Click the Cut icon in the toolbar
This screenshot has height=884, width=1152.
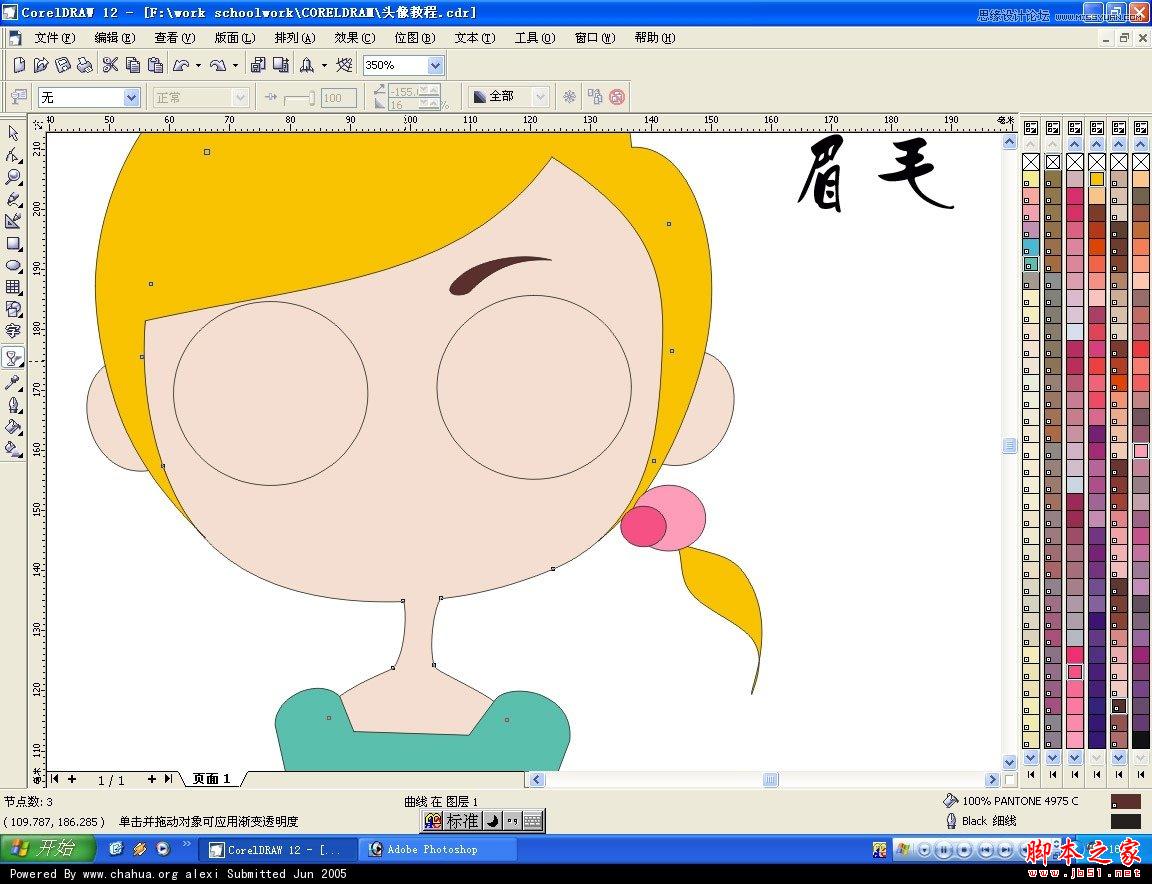coord(111,64)
